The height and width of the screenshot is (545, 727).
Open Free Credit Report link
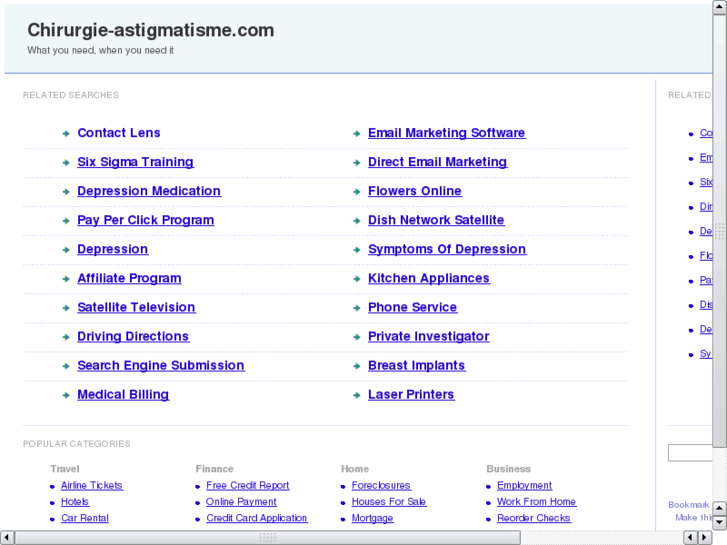pyautogui.click(x=248, y=486)
